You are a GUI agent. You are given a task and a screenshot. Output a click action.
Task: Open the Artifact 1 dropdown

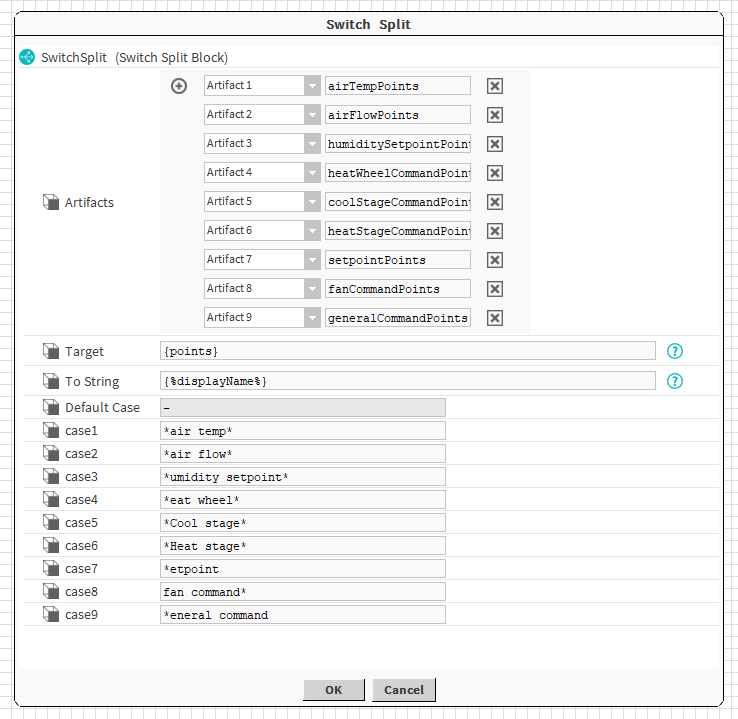point(312,86)
